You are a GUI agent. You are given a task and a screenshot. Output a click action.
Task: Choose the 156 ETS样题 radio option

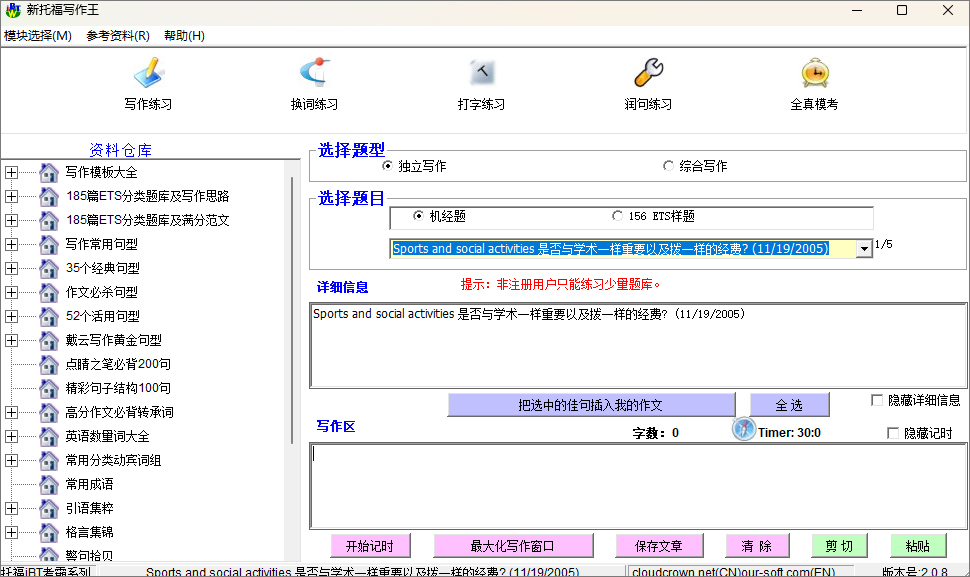pyautogui.click(x=617, y=216)
